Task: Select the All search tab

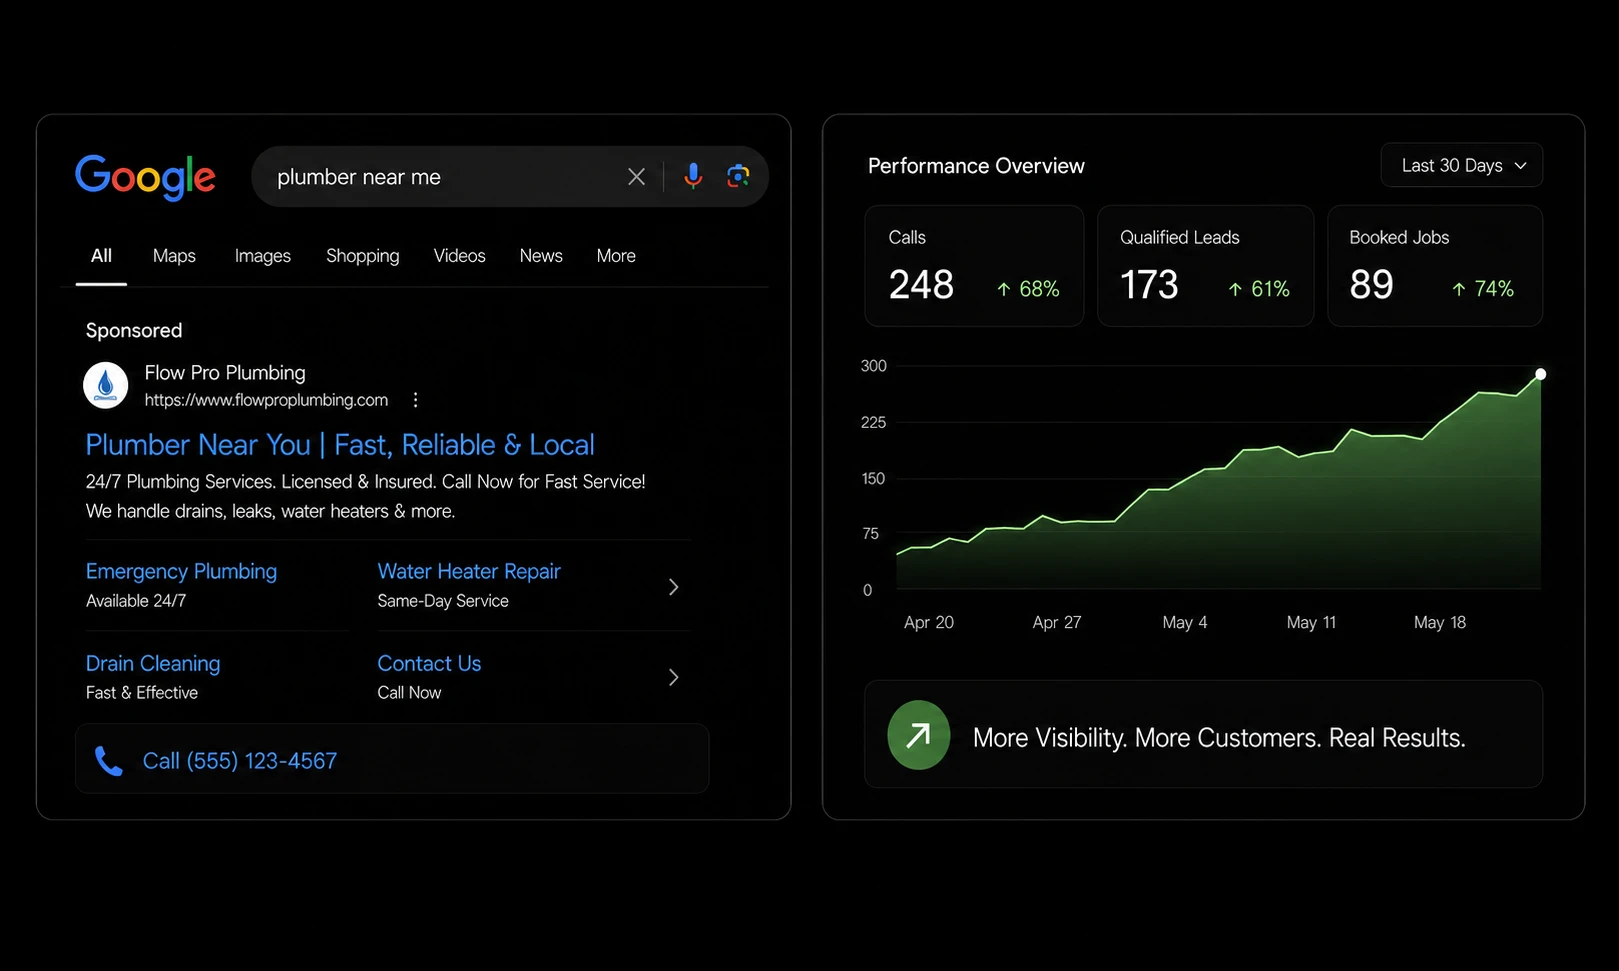Action: tap(101, 256)
